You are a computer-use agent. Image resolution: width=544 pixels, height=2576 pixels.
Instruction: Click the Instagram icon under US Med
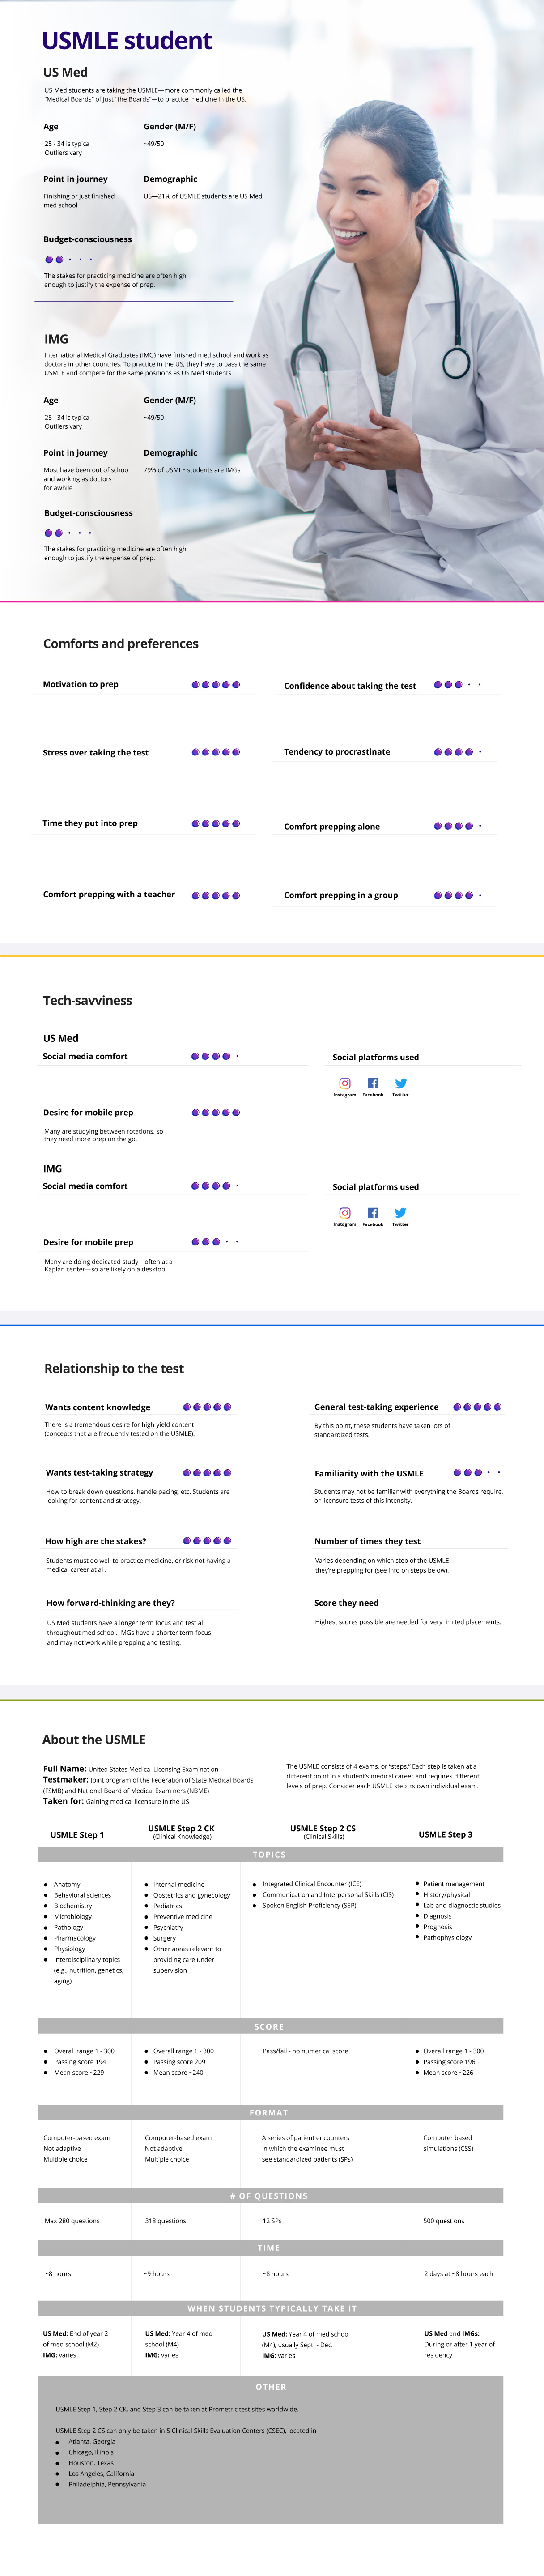[345, 1083]
